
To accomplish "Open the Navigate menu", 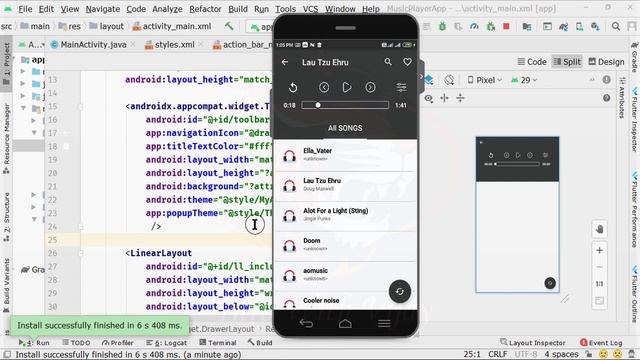I will coord(102,9).
